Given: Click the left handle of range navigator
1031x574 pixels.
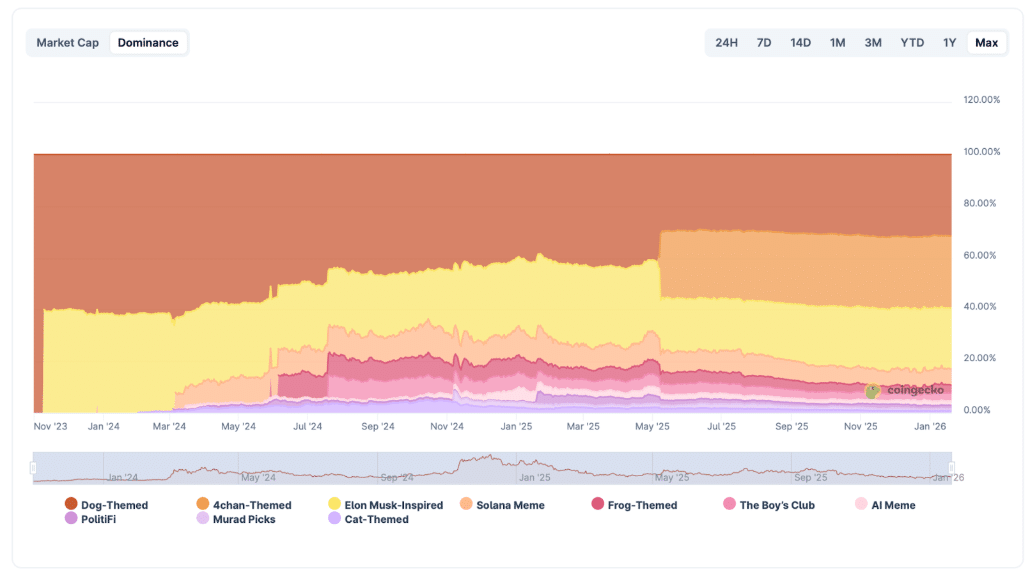Looking at the screenshot, I should pos(34,468).
